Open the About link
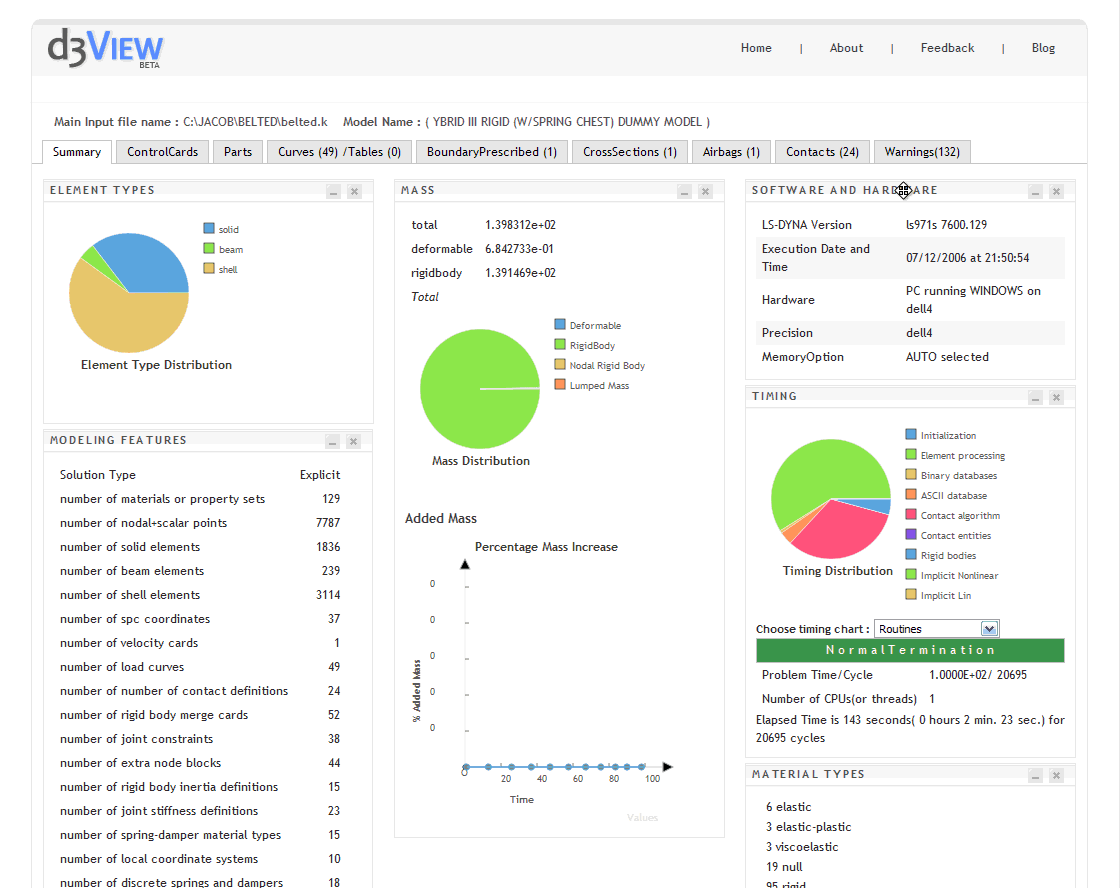The image size is (1120, 888). (x=846, y=48)
